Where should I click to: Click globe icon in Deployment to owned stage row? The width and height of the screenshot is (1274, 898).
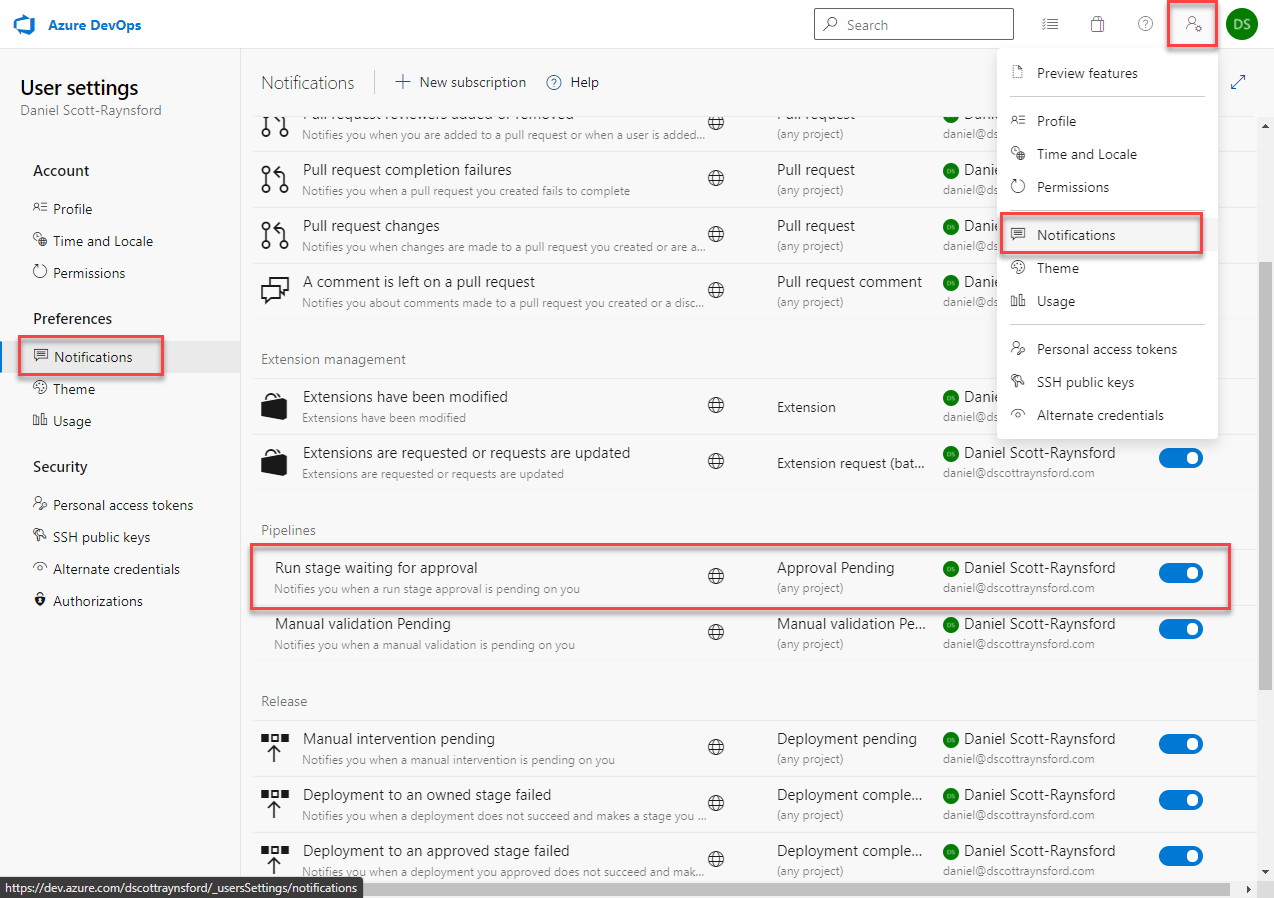pyautogui.click(x=716, y=803)
